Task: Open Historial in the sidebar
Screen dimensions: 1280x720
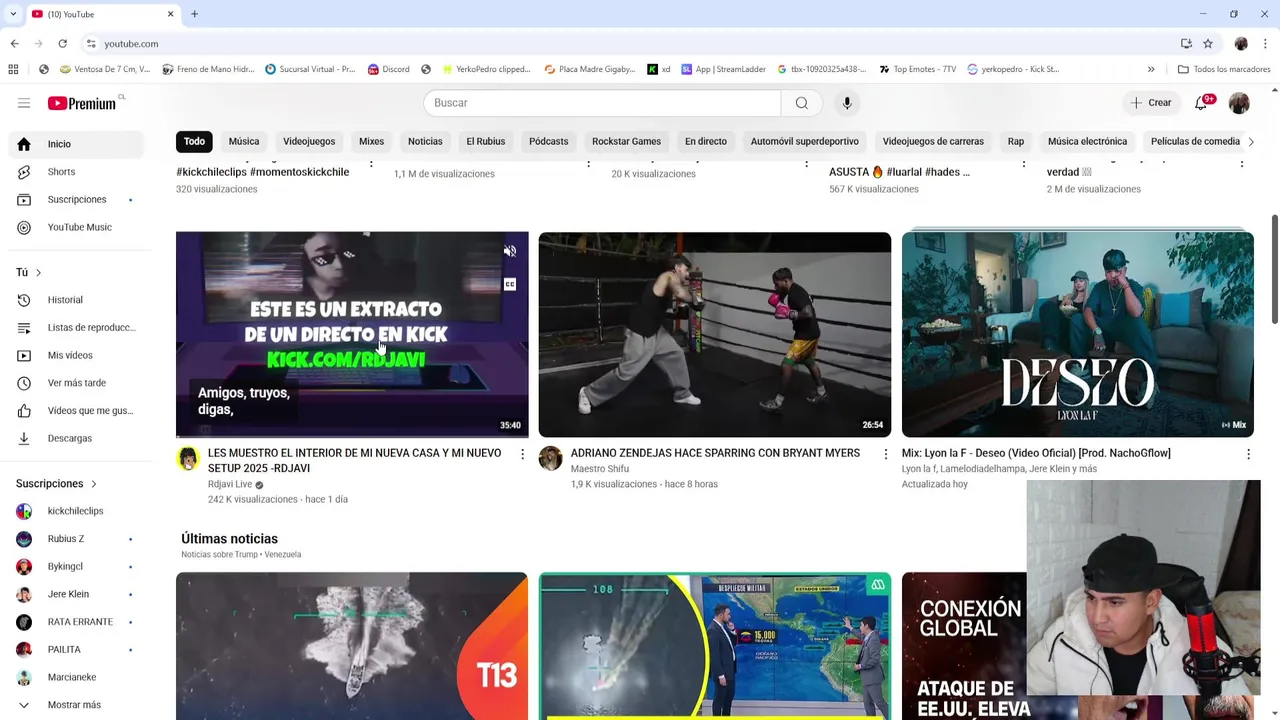Action: (x=76, y=300)
